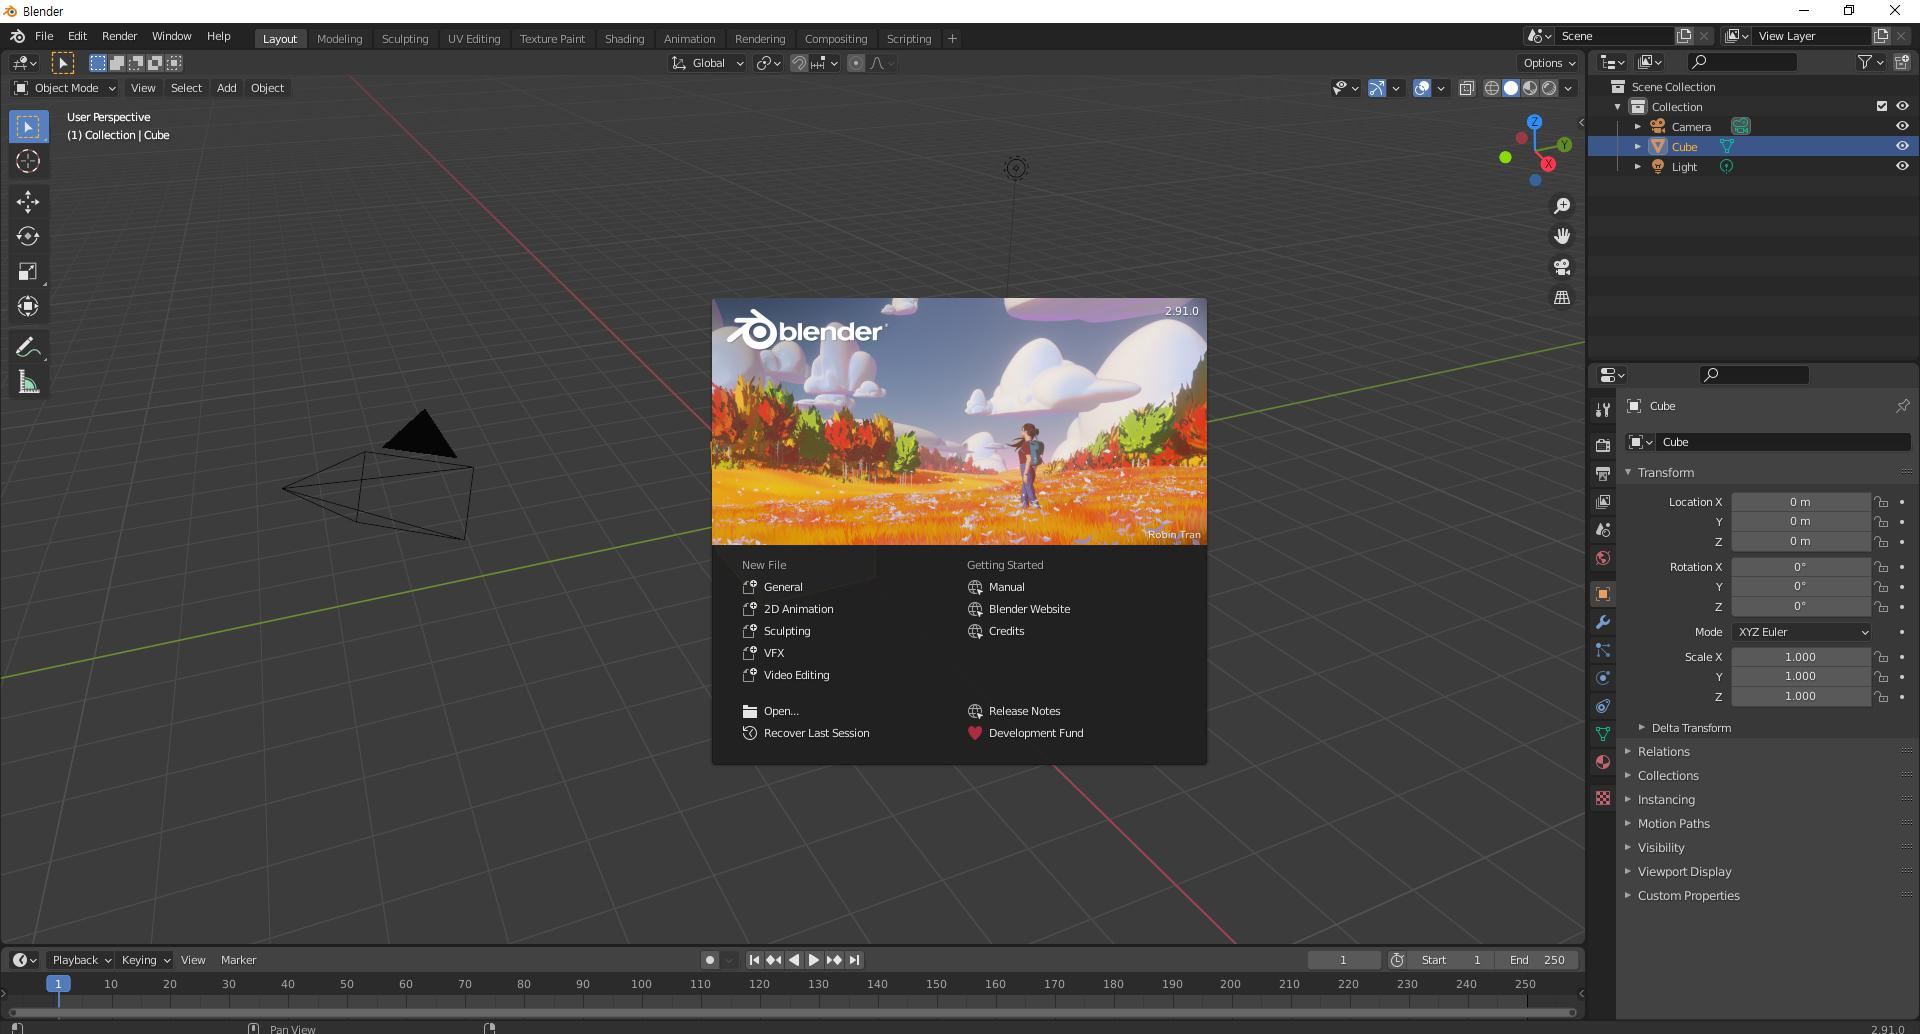The width and height of the screenshot is (1920, 1034).
Task: Open the Development Fund link
Action: click(x=1026, y=733)
